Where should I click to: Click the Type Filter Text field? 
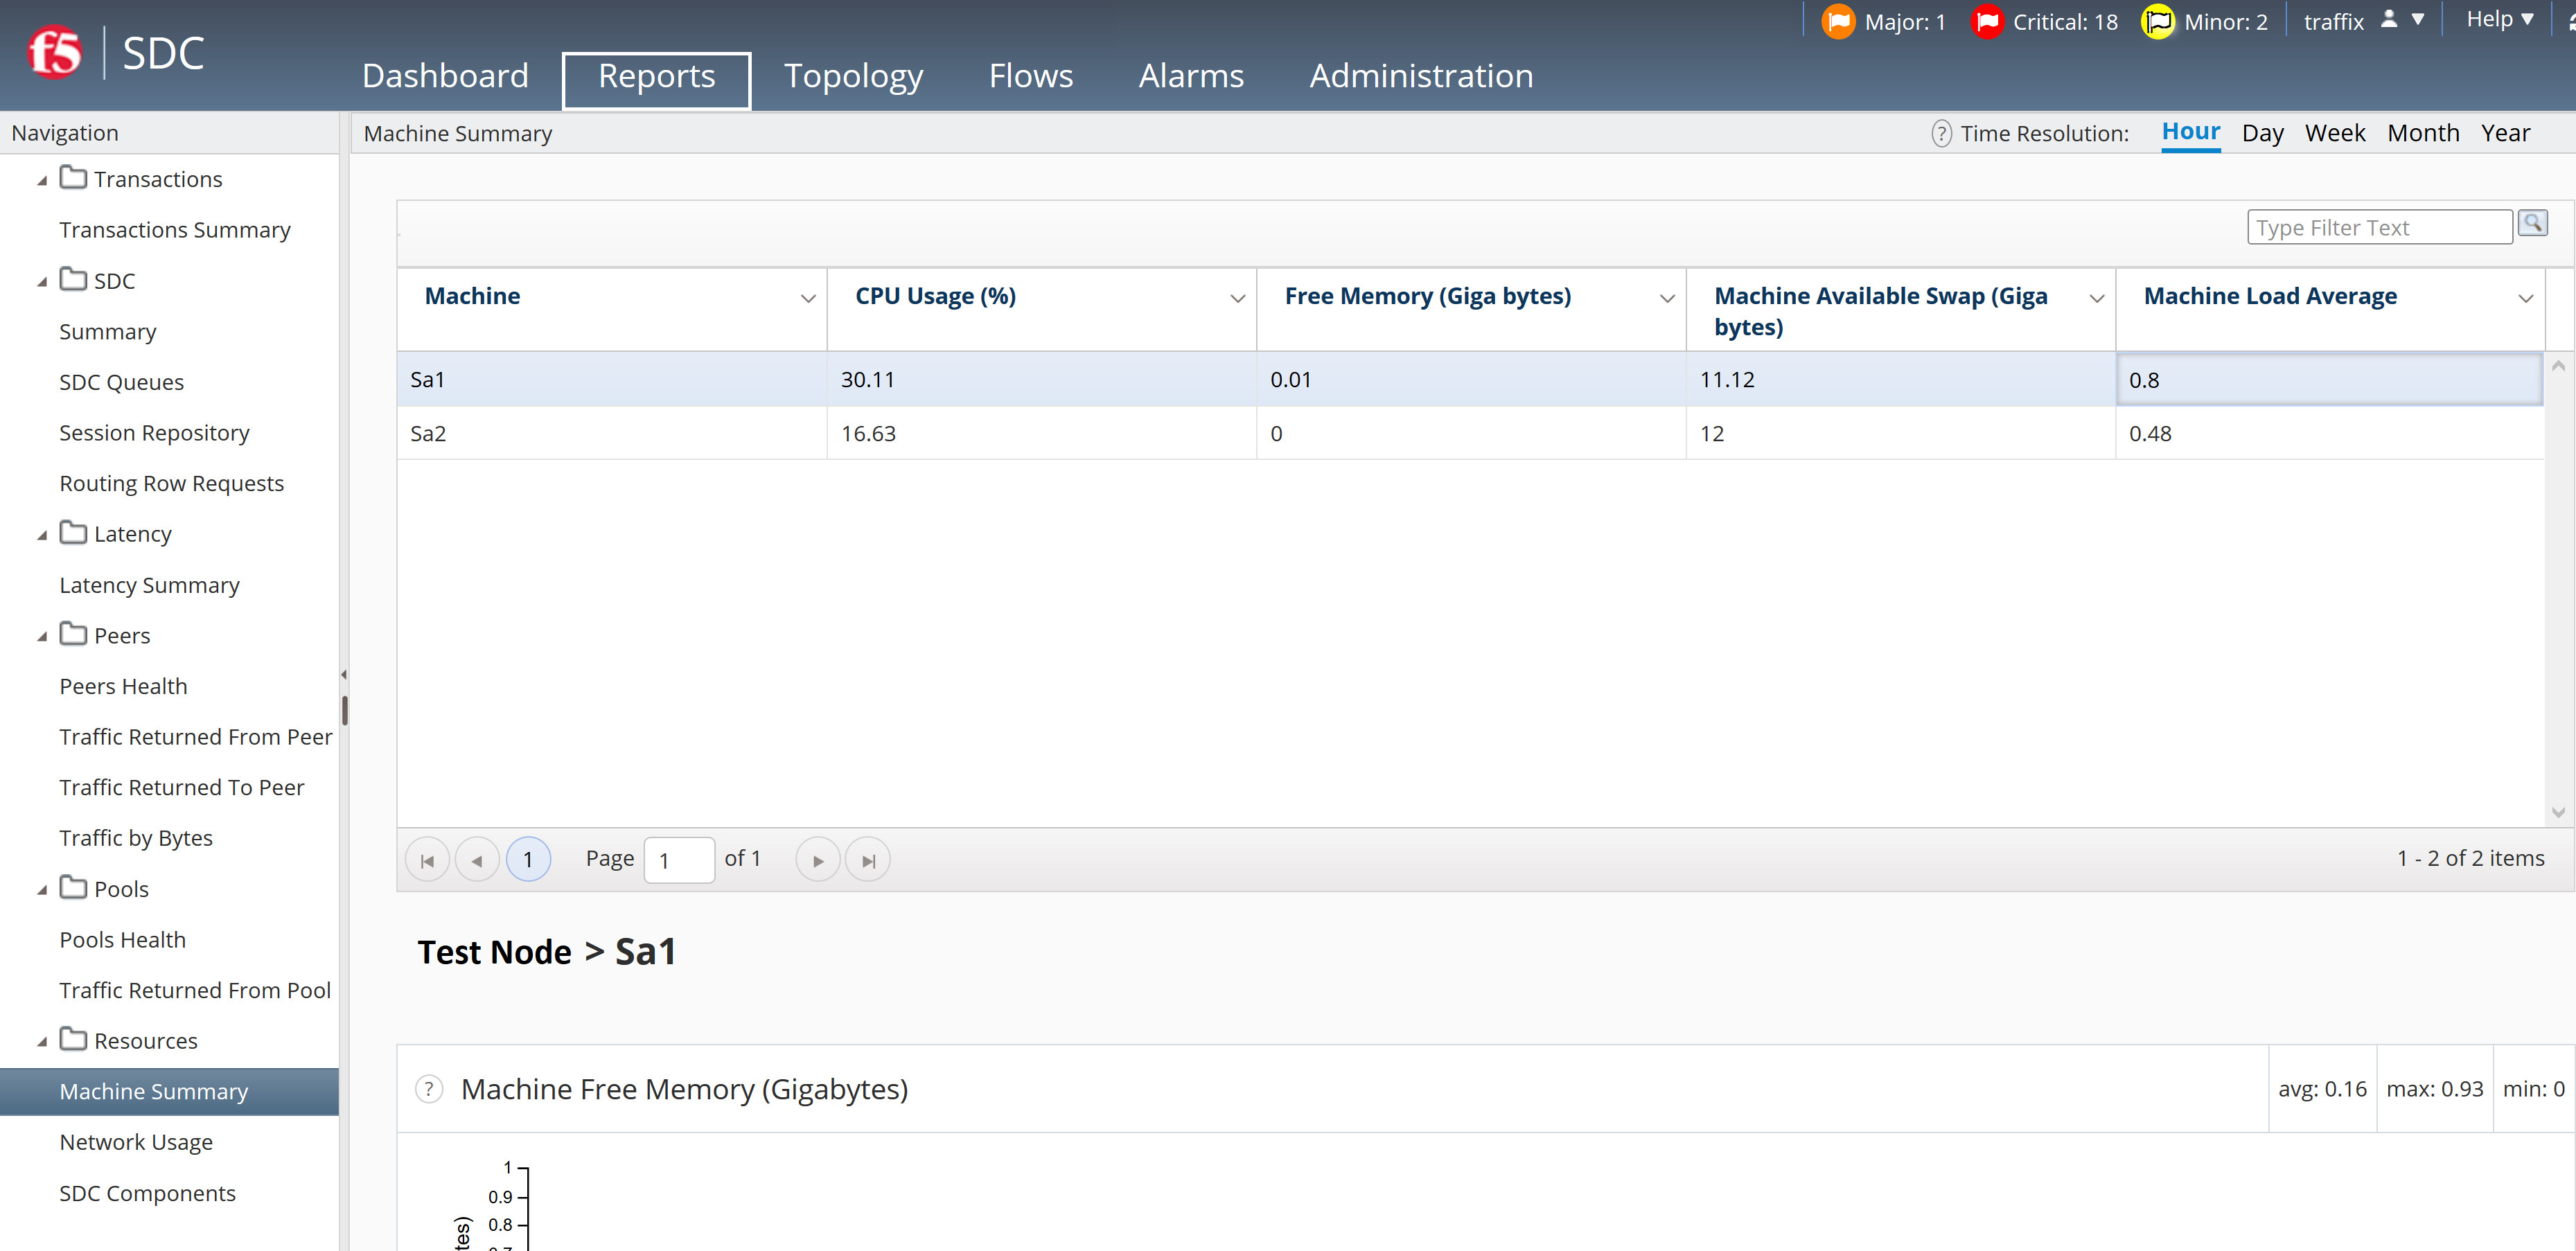pos(2379,228)
